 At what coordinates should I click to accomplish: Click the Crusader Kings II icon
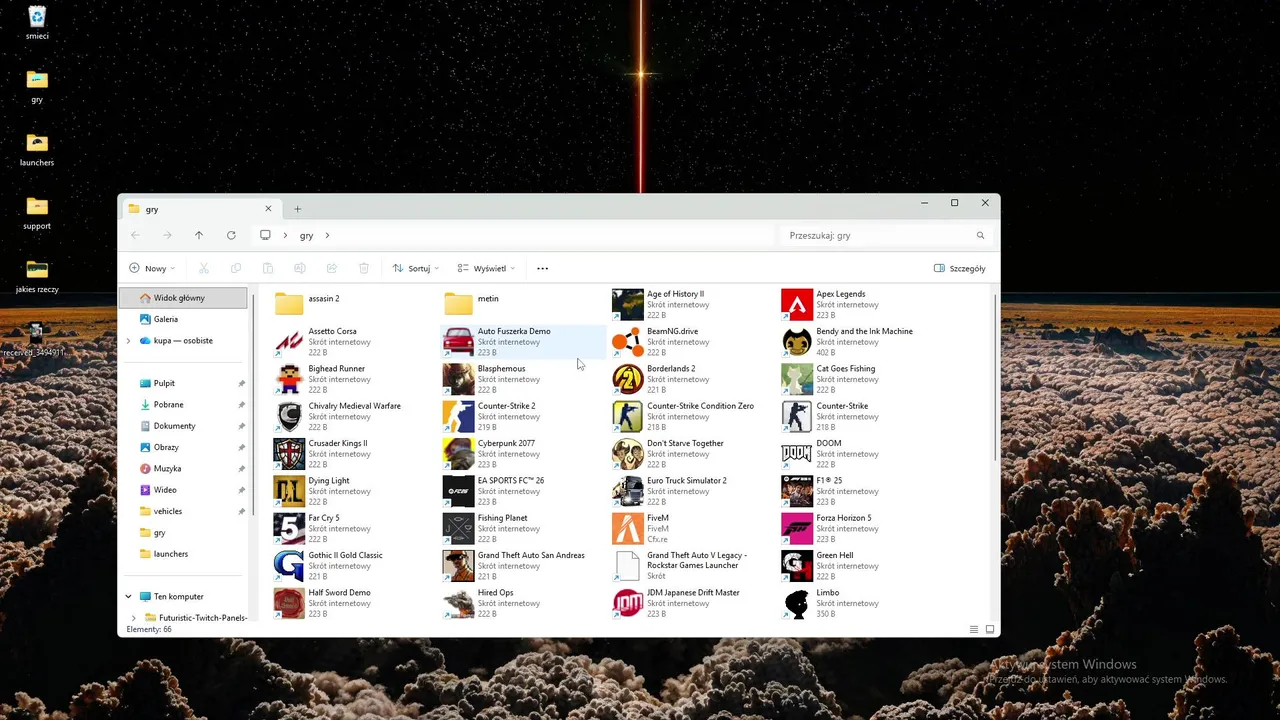[289, 454]
